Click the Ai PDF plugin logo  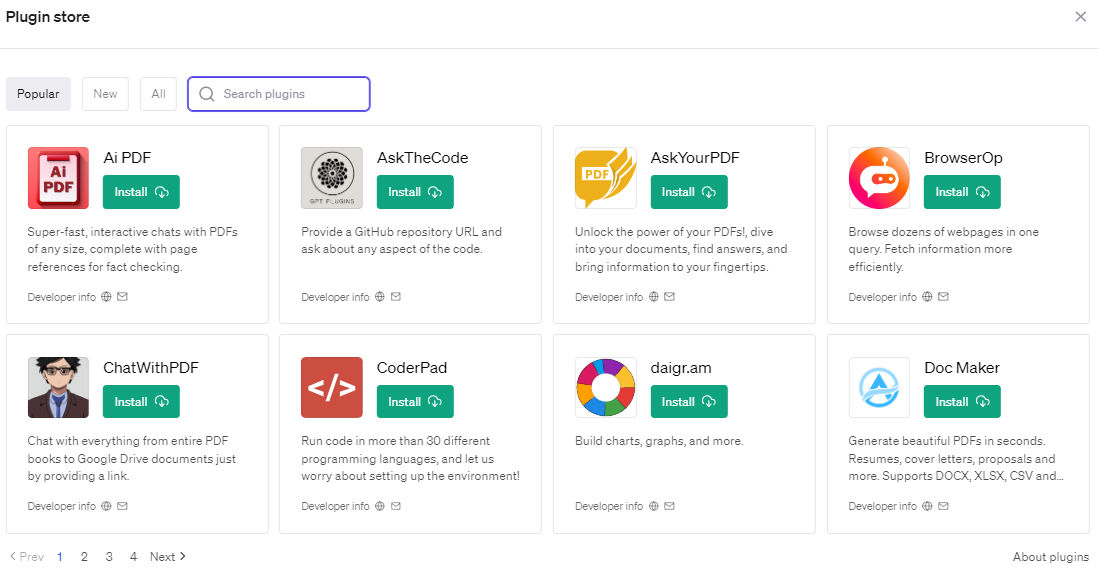tap(58, 178)
